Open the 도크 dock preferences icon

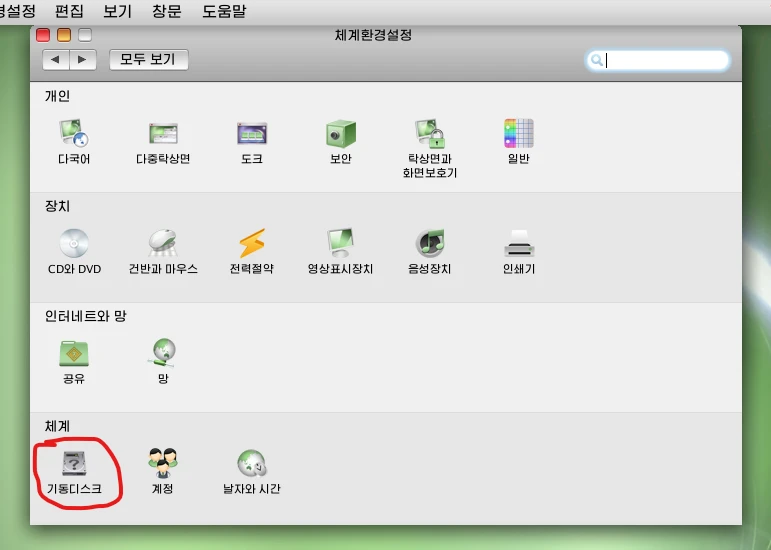coord(252,133)
